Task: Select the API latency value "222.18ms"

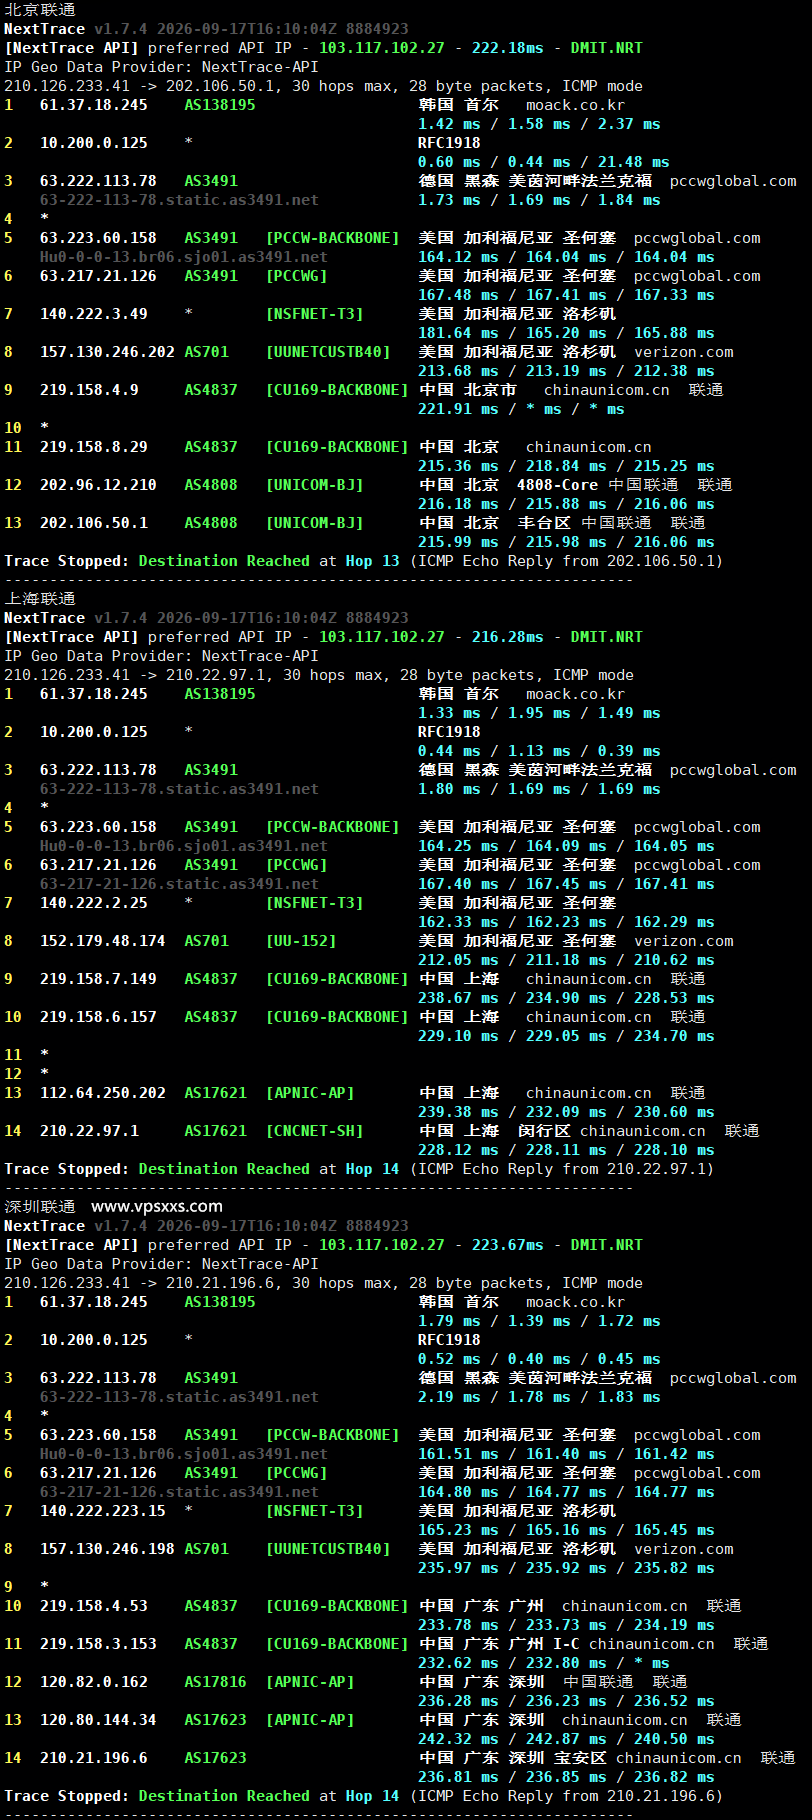Action: [508, 48]
